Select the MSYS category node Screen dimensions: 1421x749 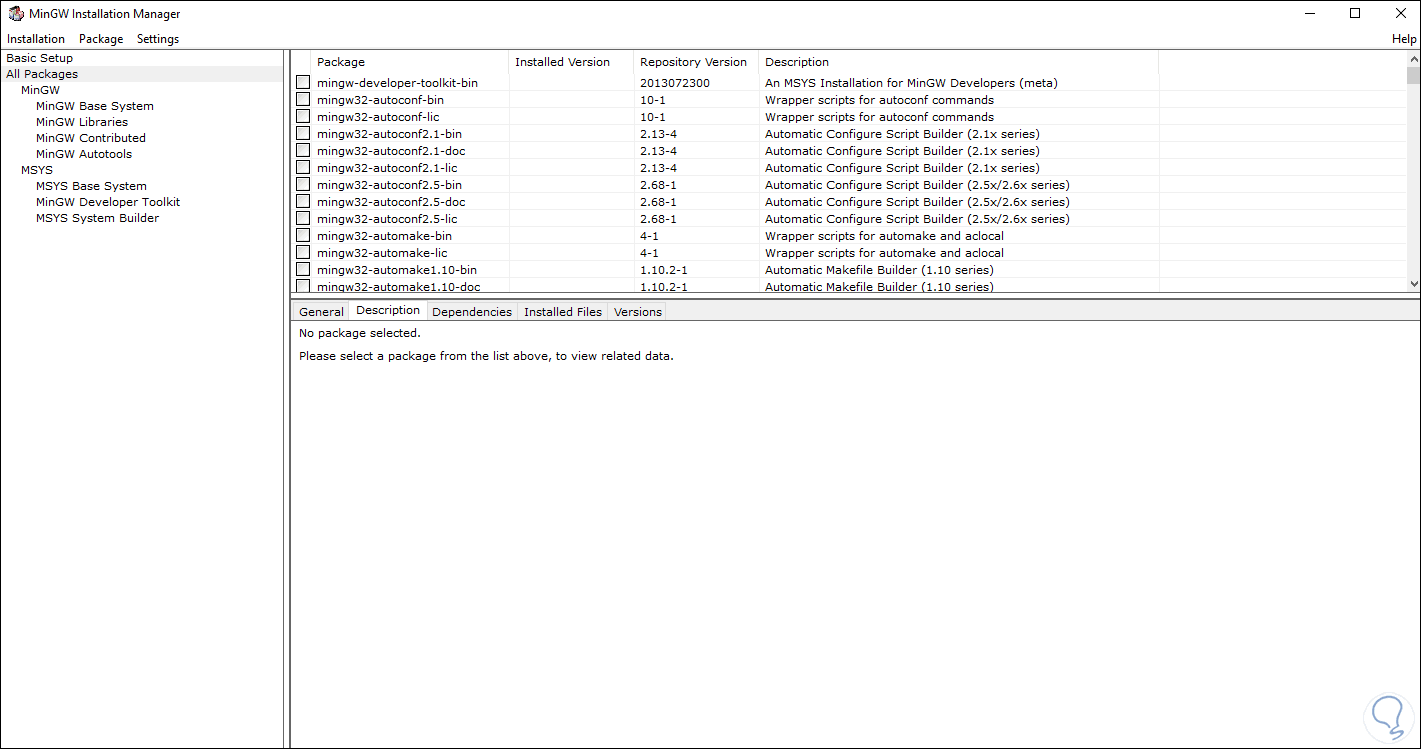pos(37,170)
